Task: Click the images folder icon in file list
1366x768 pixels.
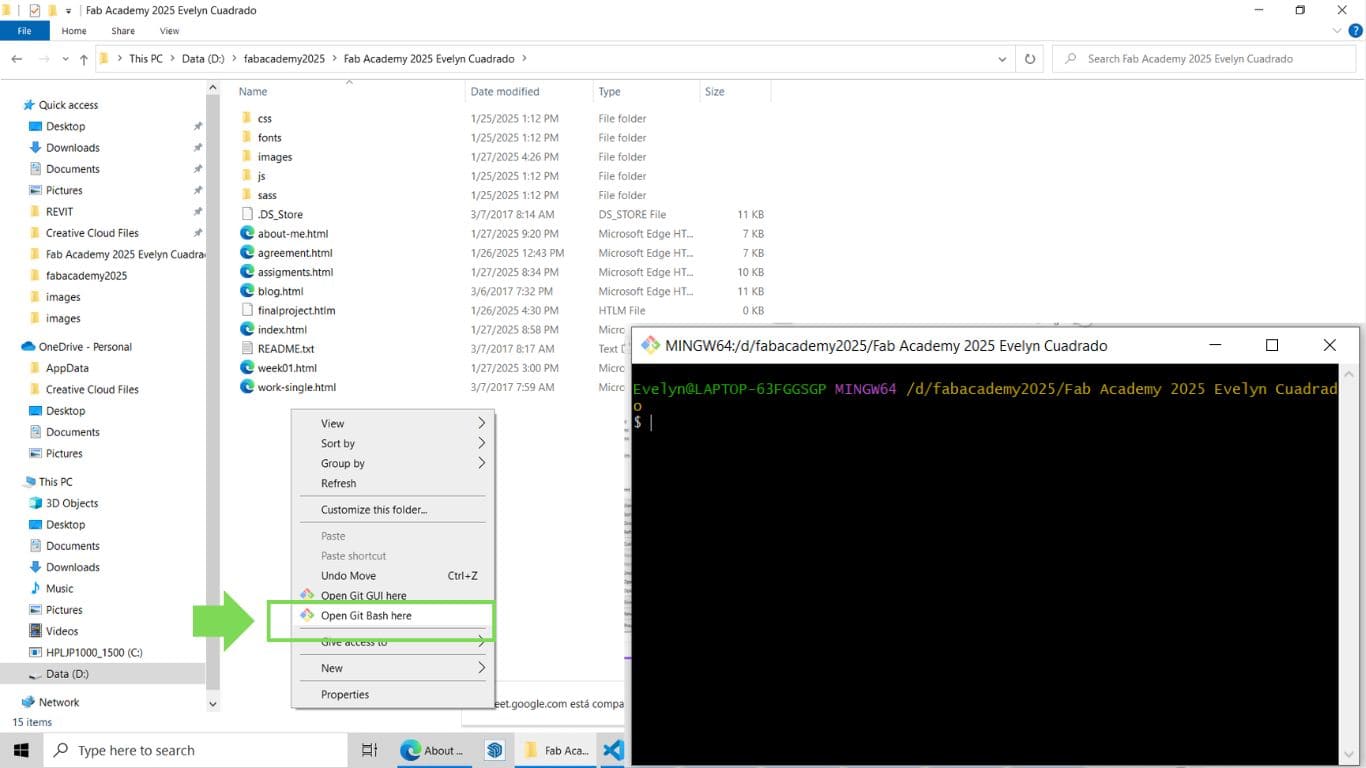Action: pos(247,156)
